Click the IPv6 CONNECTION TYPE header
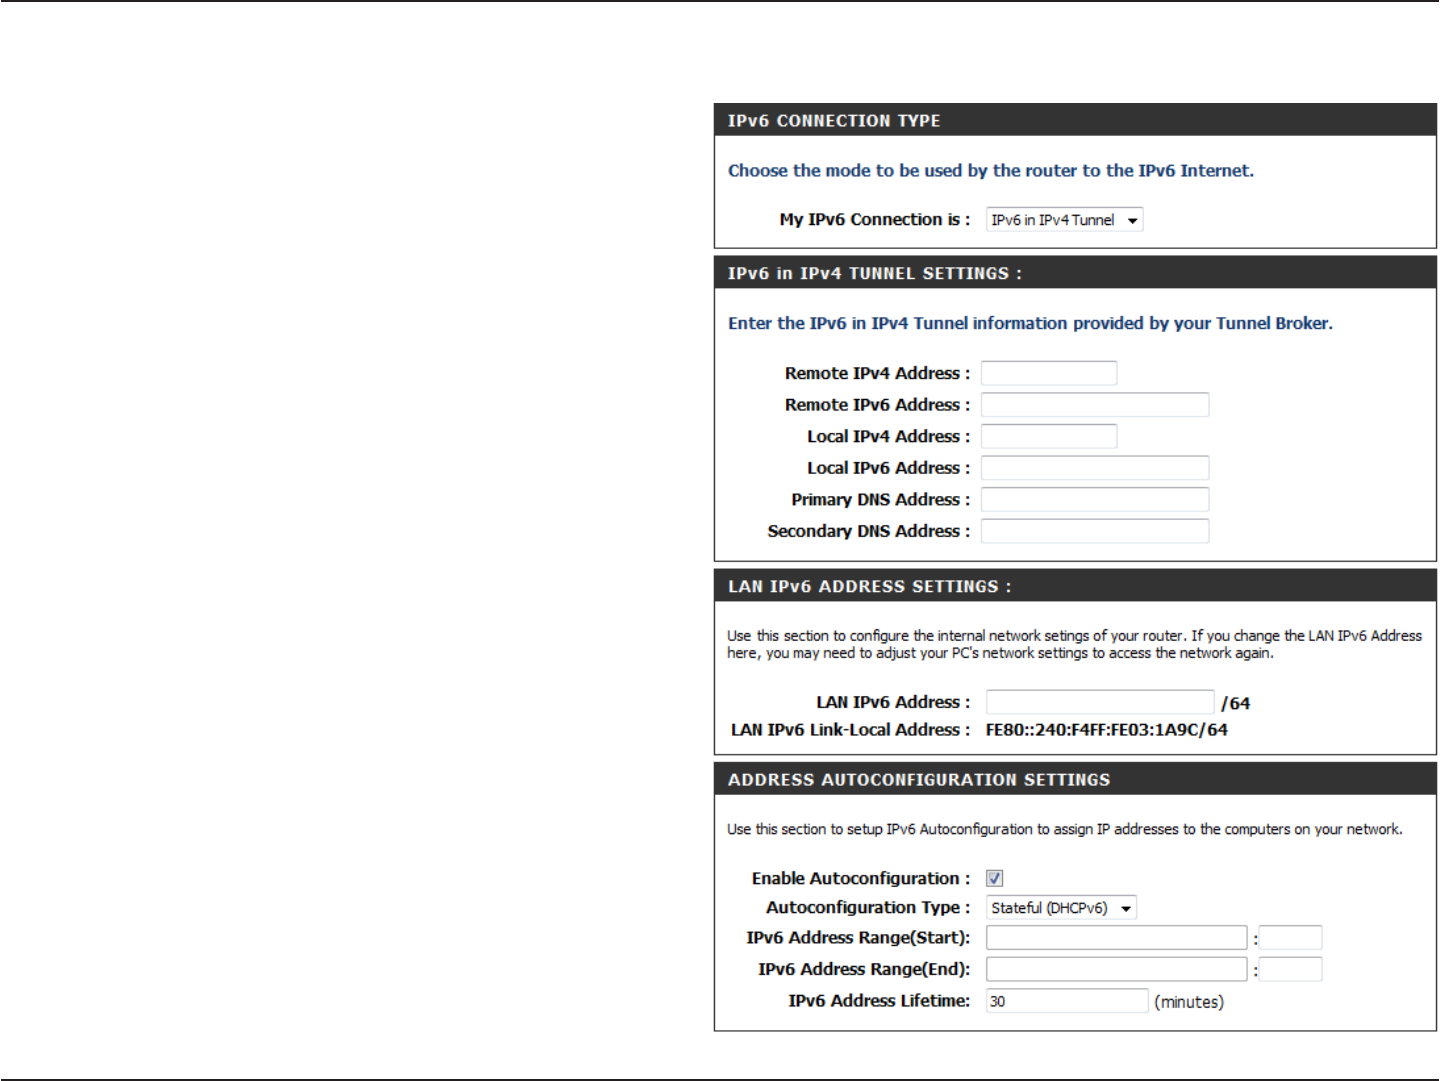The height and width of the screenshot is (1081, 1440). (1075, 120)
